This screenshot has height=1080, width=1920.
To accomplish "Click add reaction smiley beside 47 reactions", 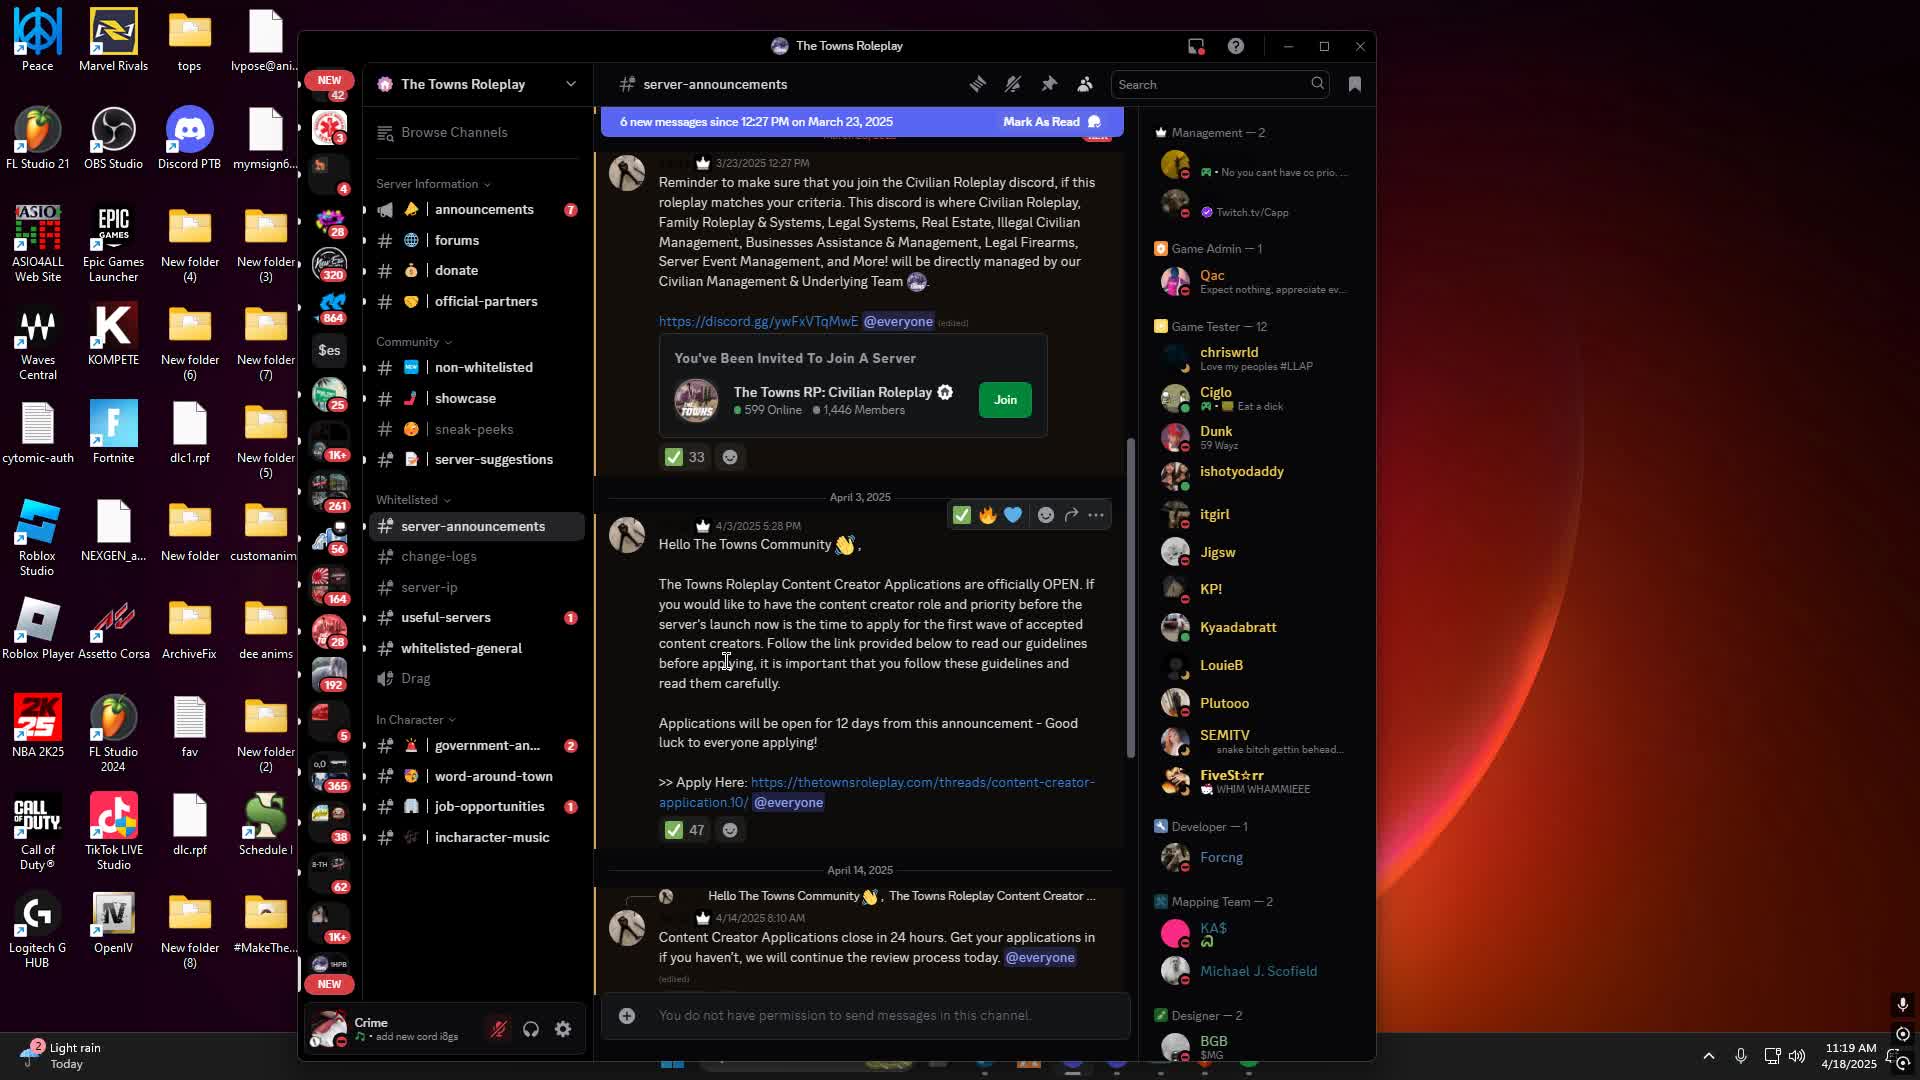I will (x=730, y=830).
